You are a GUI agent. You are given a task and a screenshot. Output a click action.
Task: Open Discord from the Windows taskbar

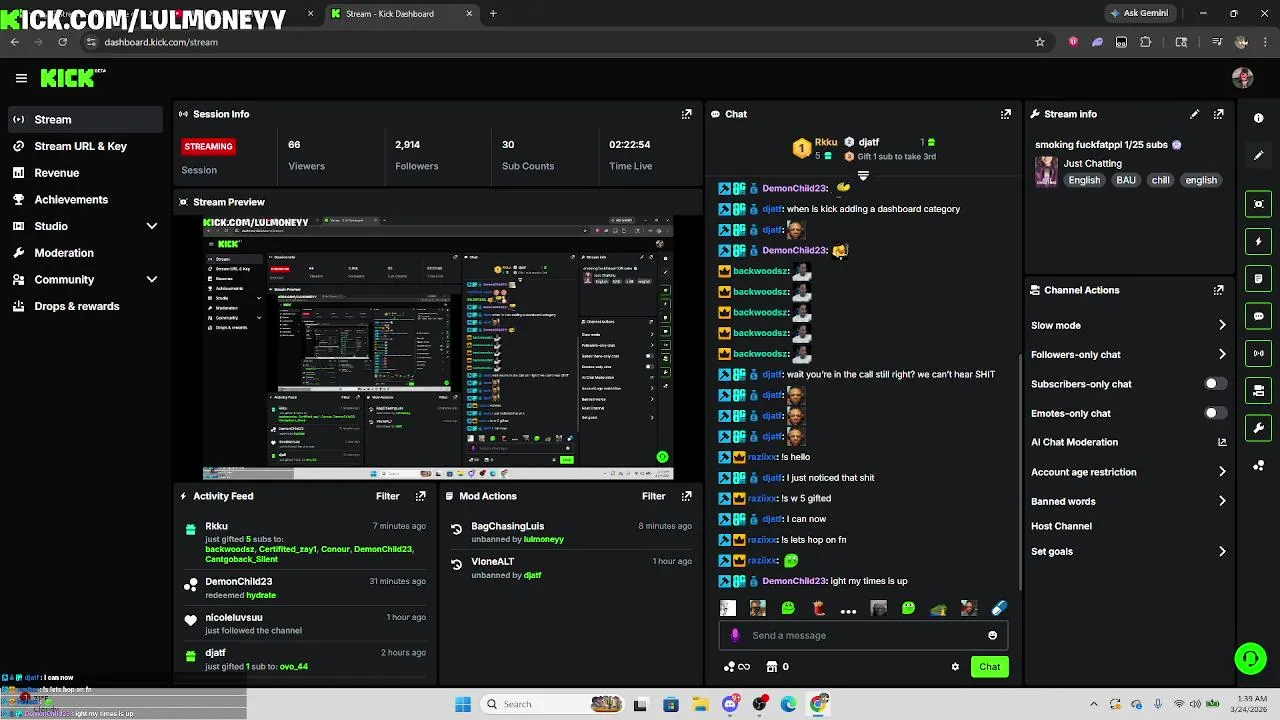tap(730, 704)
